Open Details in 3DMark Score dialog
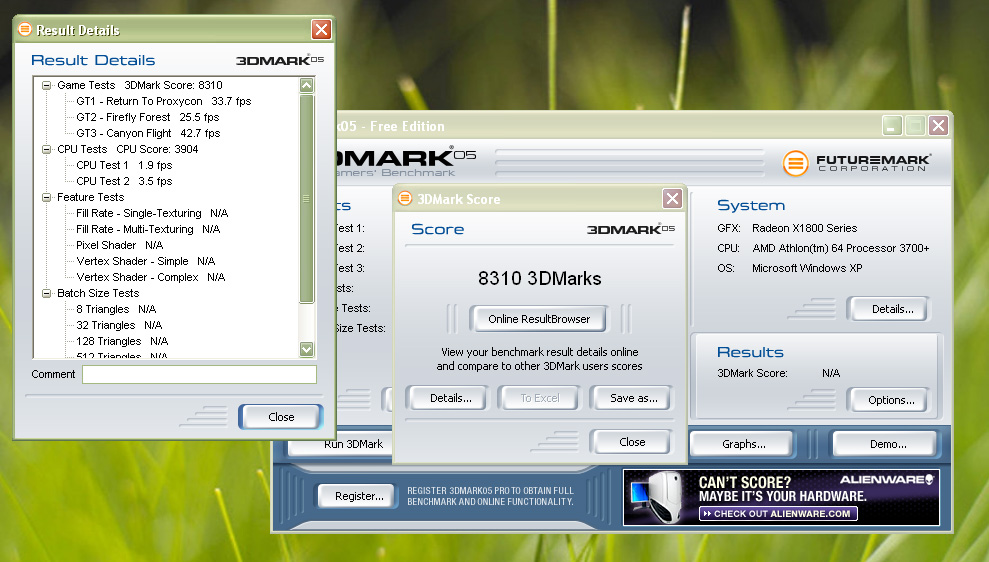989x562 pixels. 450,398
